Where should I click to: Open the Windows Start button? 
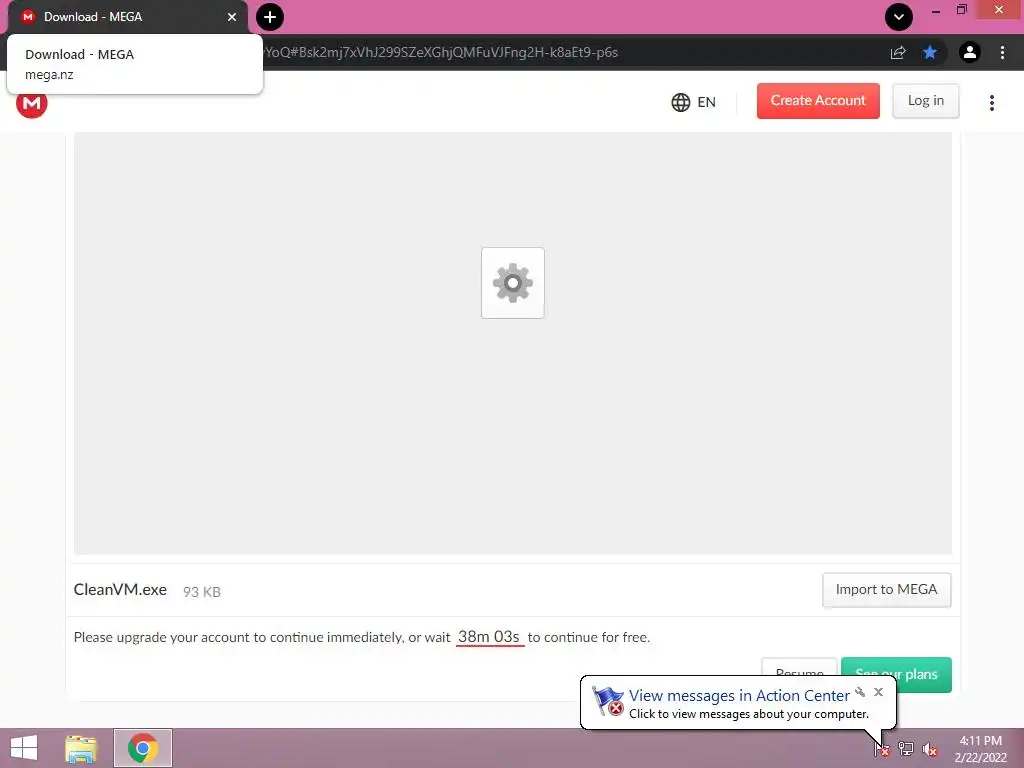pos(24,748)
